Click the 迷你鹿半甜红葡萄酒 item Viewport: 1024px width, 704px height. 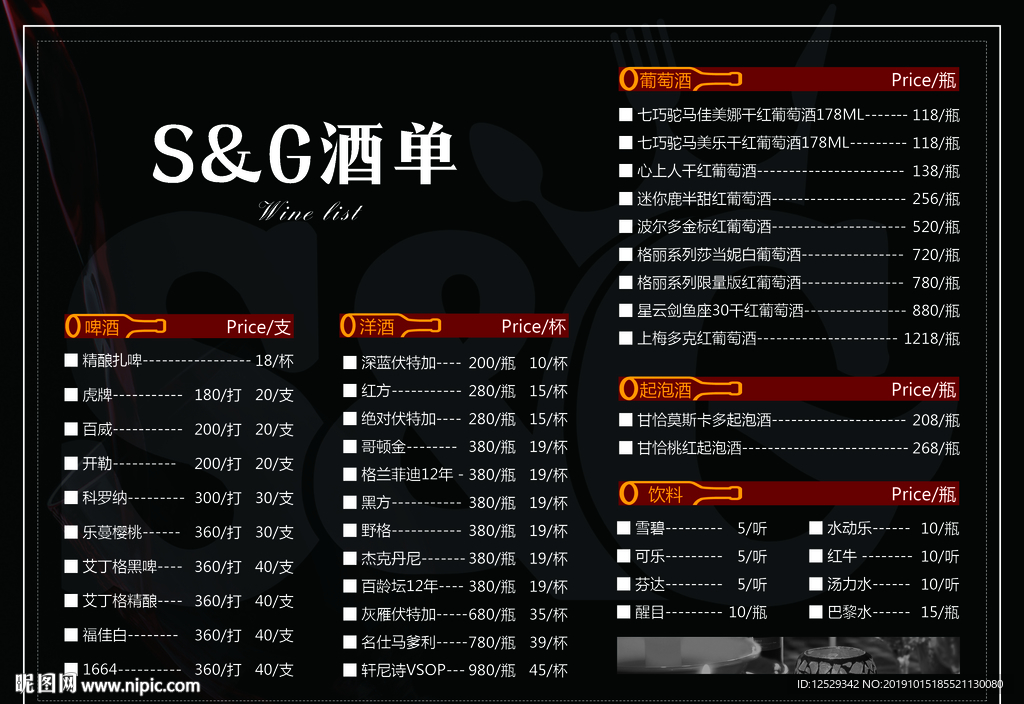(x=704, y=199)
